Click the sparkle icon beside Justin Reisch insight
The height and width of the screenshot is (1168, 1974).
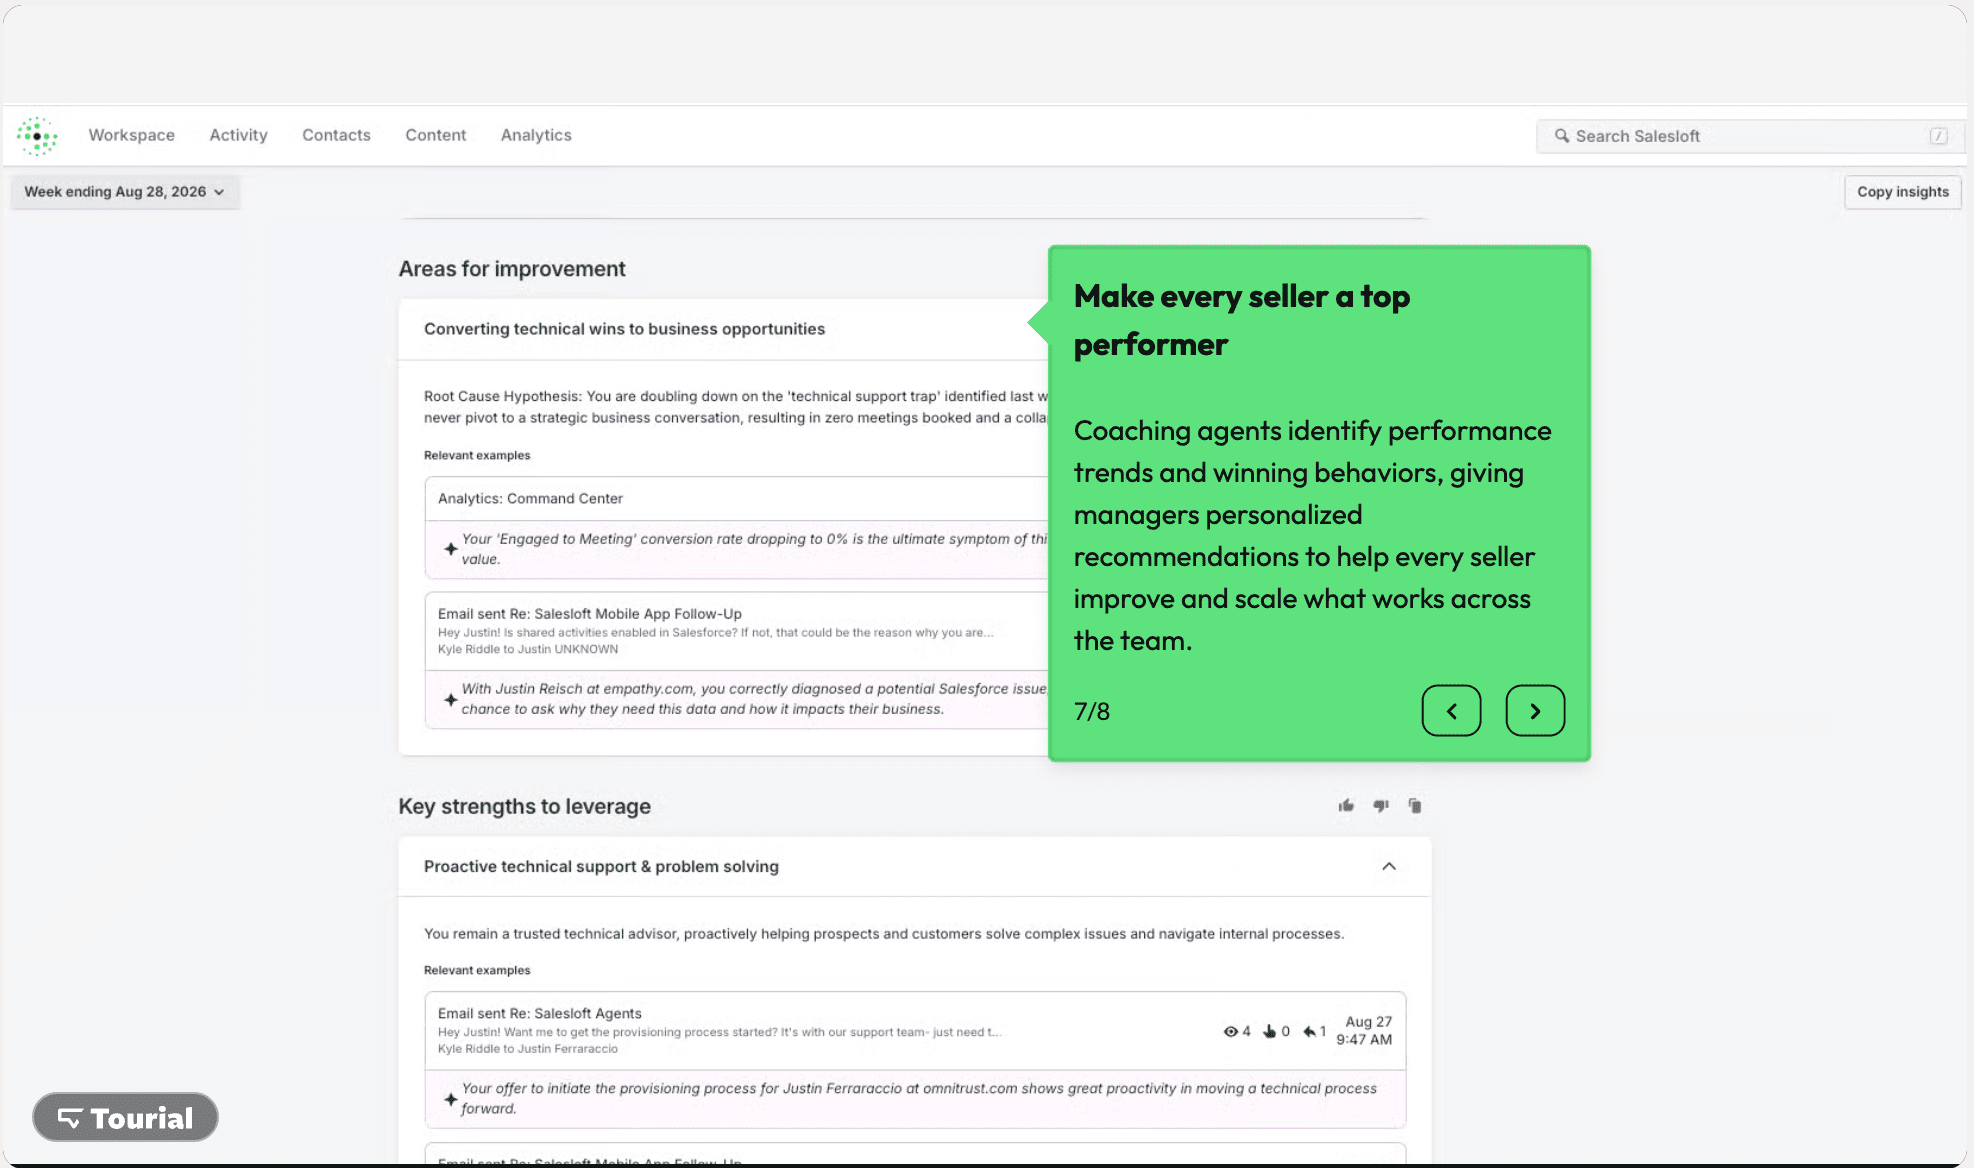click(450, 699)
